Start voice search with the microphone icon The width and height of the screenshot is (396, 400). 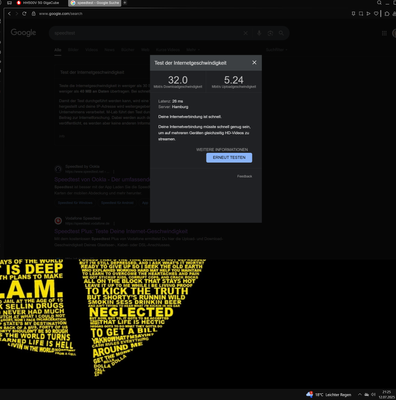(259, 33)
